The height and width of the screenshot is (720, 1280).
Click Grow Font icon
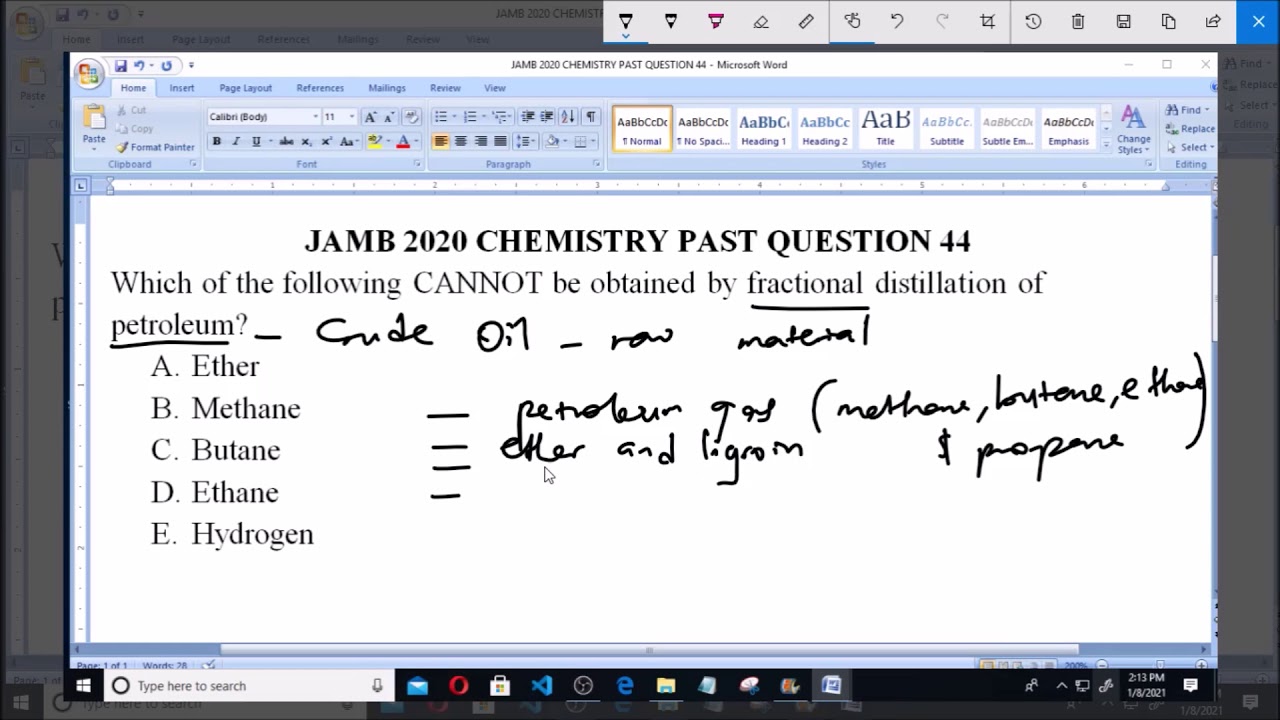pos(371,117)
